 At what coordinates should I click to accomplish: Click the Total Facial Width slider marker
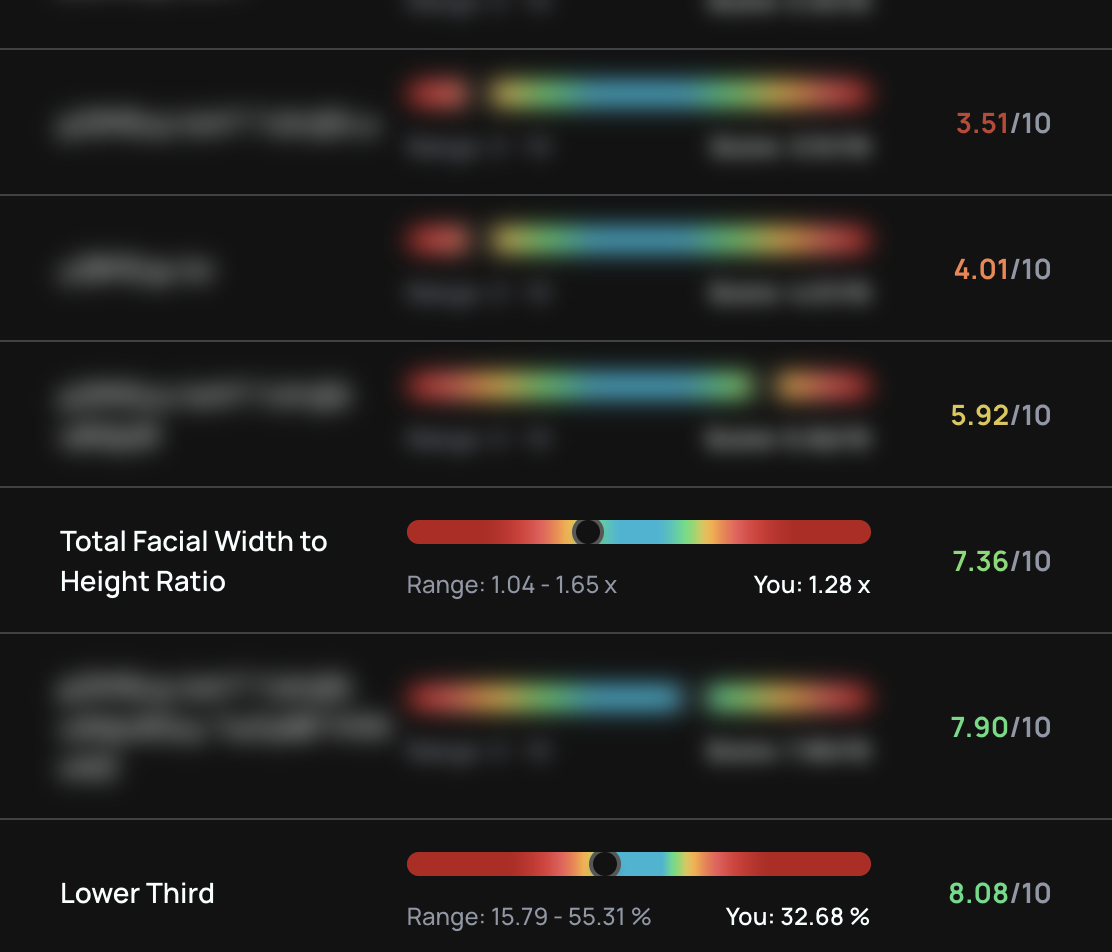tap(587, 532)
